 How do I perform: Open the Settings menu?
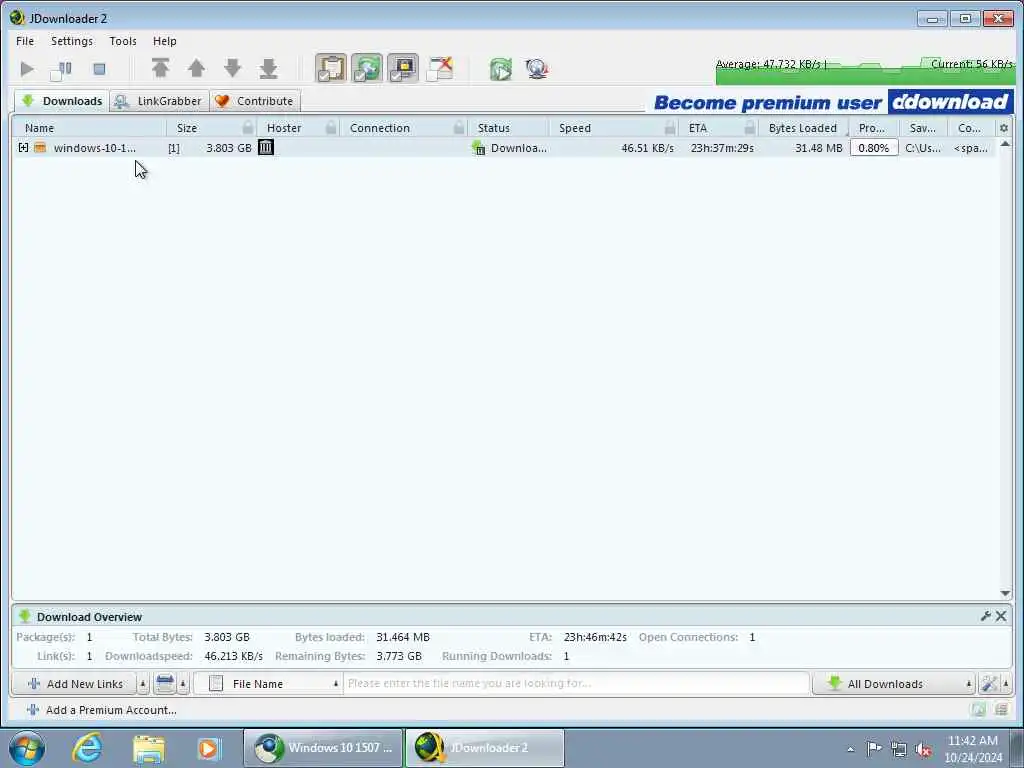(x=72, y=41)
